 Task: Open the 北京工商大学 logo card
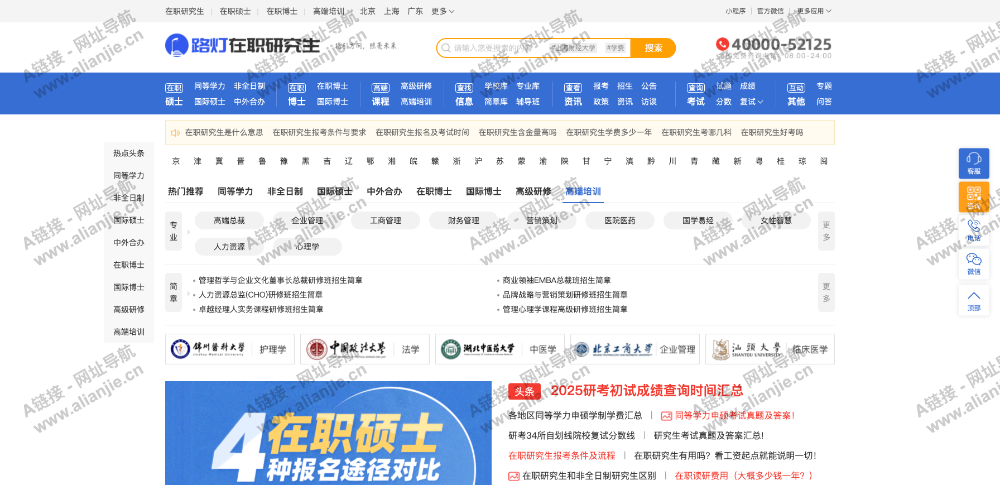tap(635, 349)
